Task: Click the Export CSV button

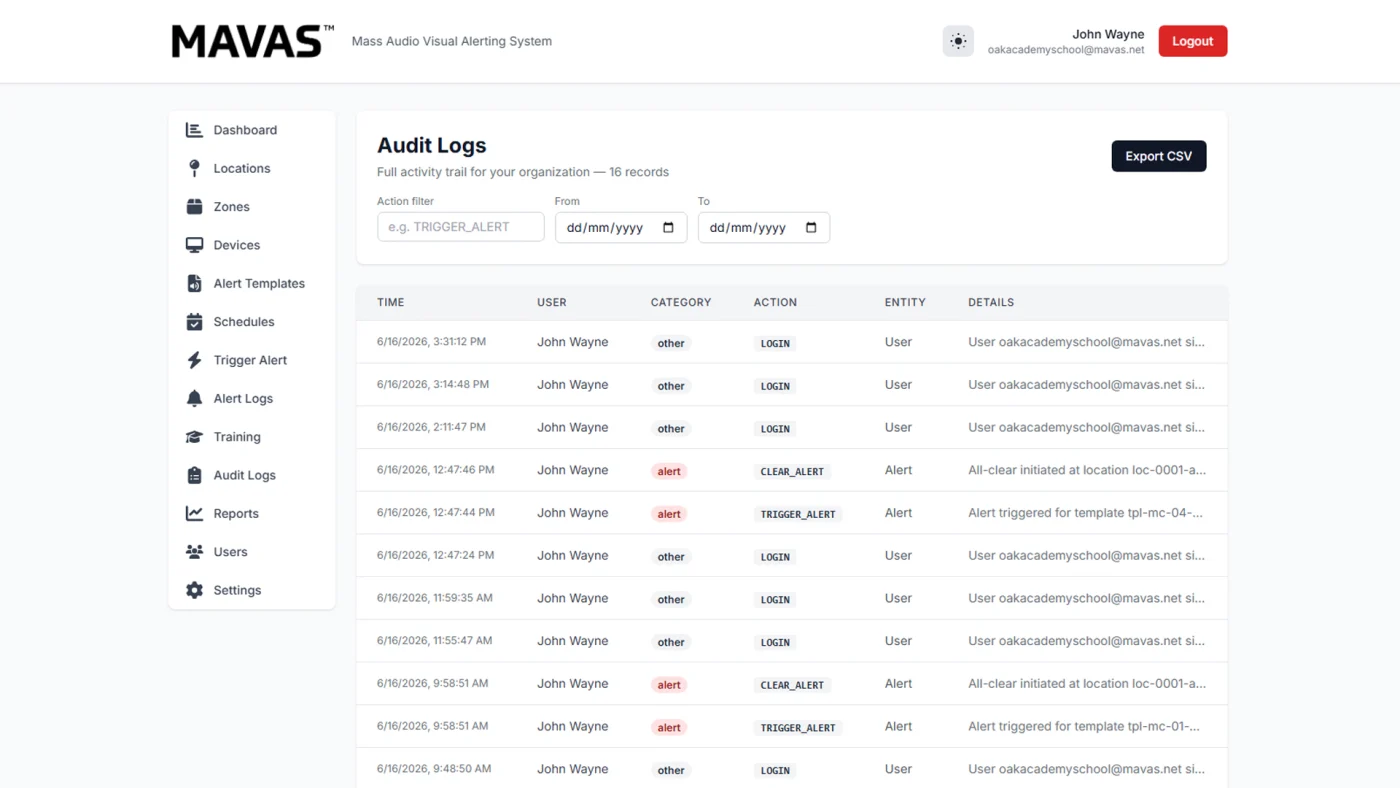Action: click(x=1158, y=156)
